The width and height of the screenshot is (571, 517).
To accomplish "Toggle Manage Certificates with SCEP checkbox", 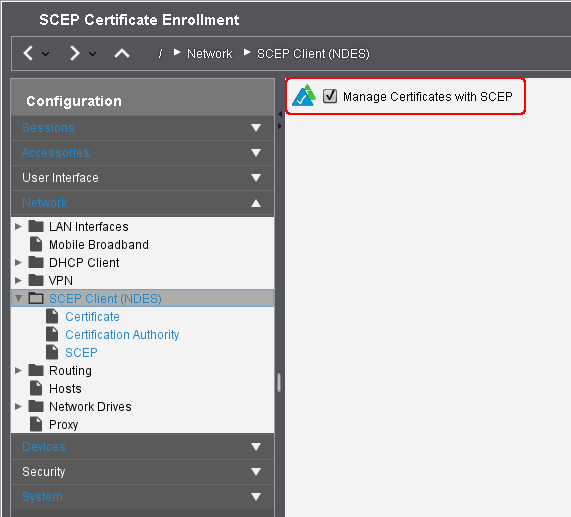I will coord(330,96).
